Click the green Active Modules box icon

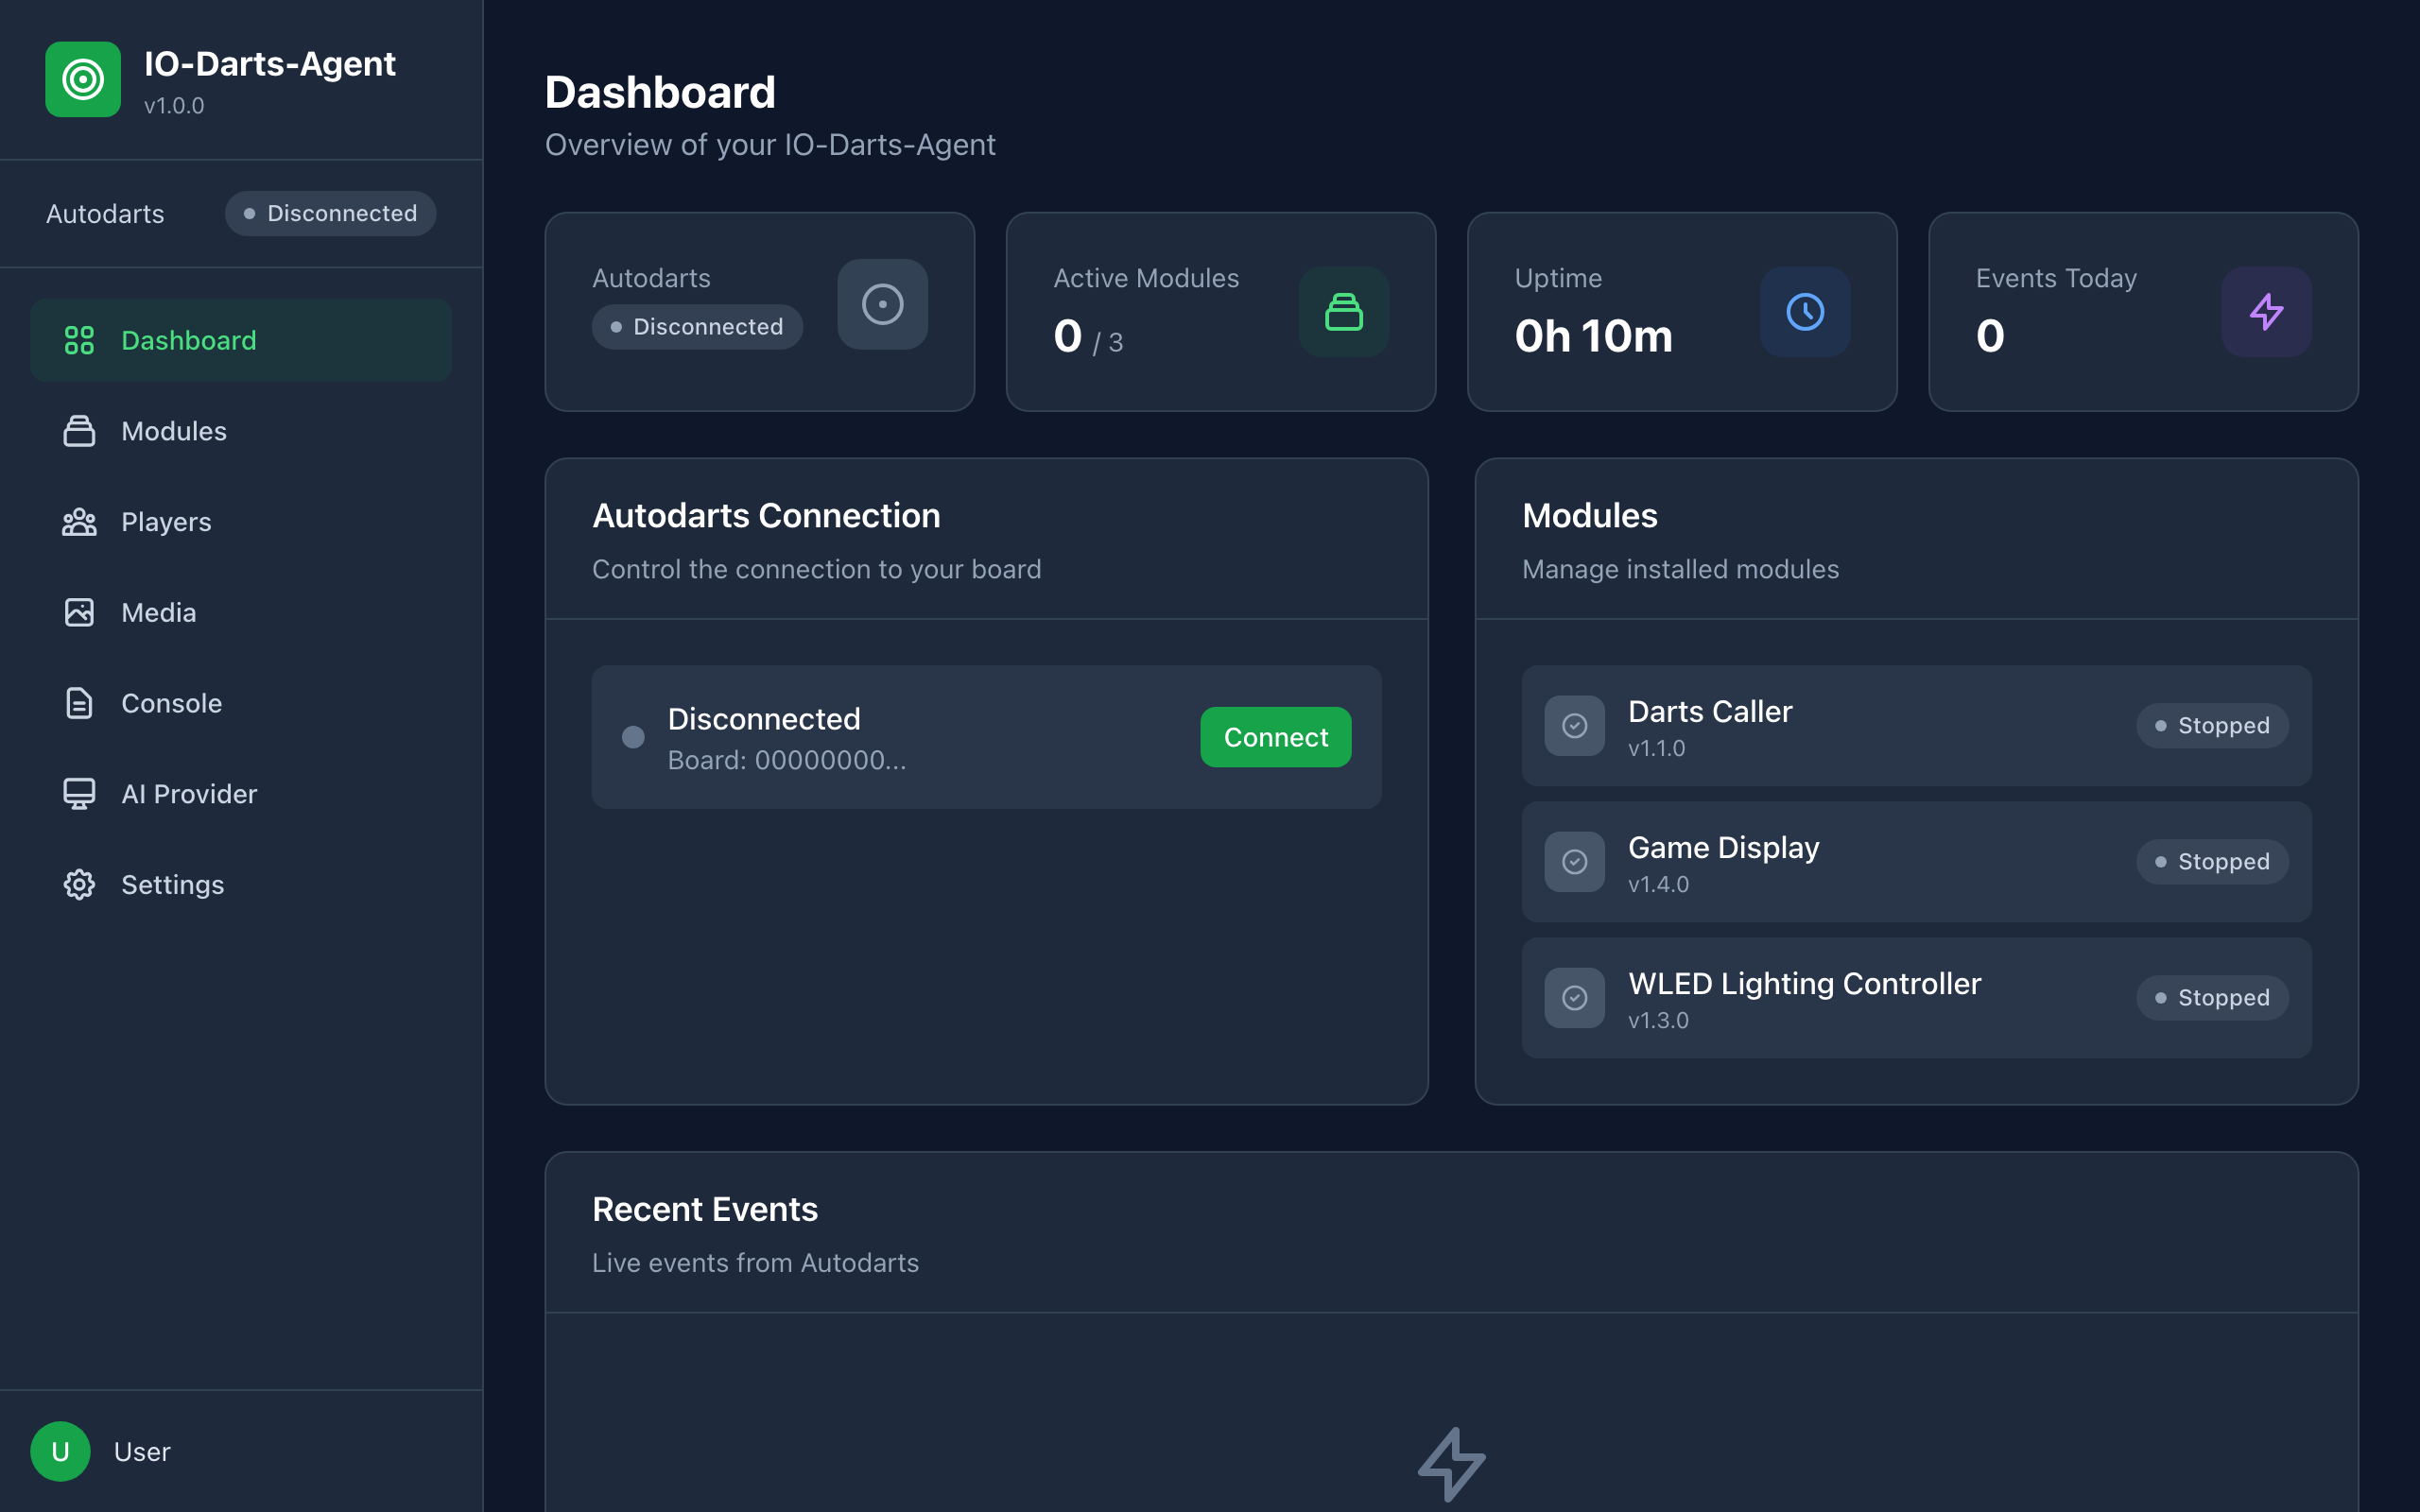(x=1344, y=312)
